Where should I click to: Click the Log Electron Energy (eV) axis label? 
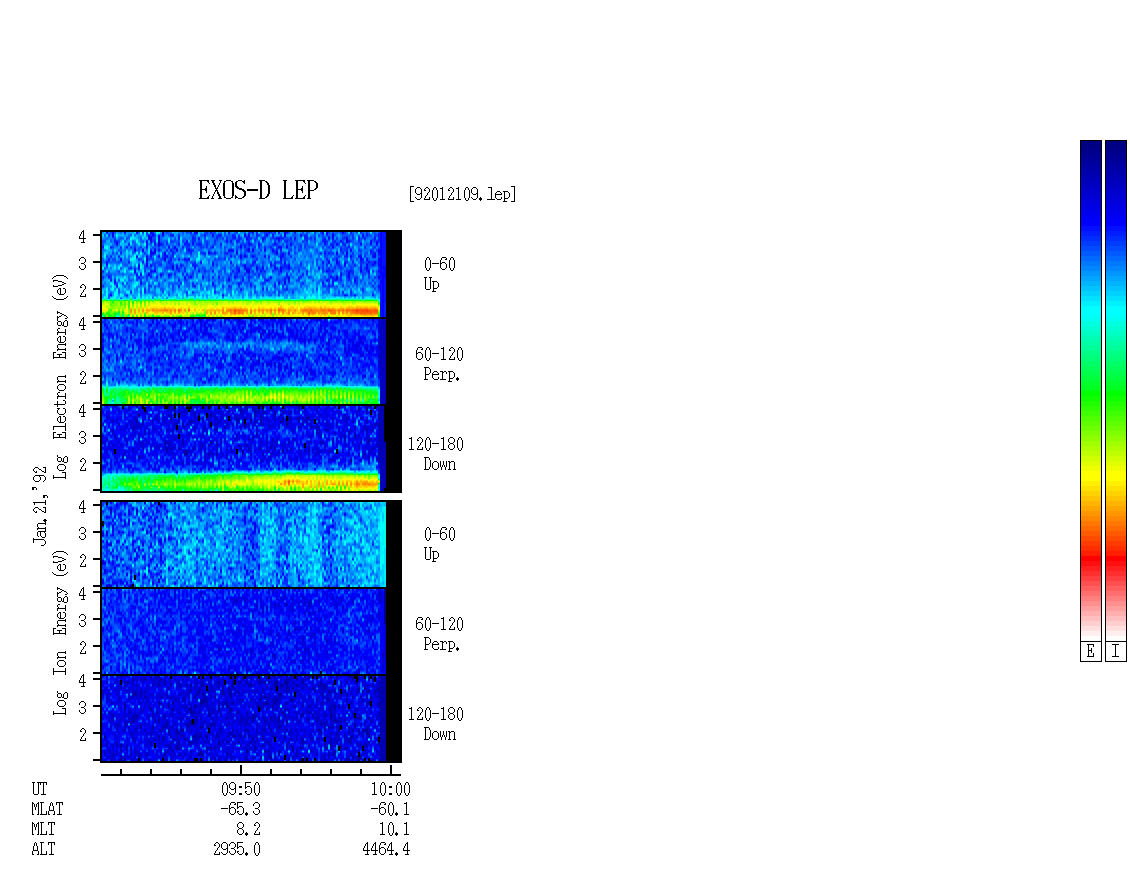point(61,376)
